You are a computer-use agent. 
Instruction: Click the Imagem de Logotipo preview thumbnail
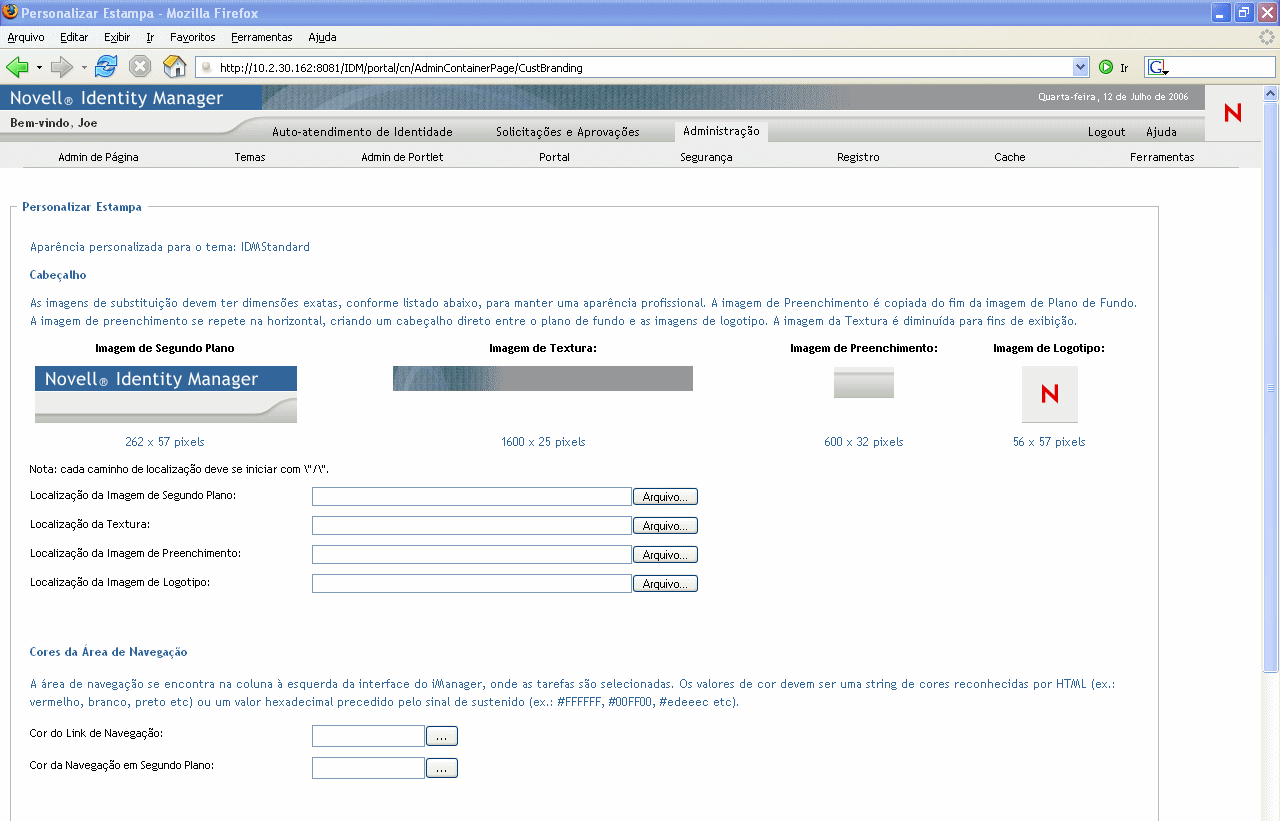(1050, 394)
